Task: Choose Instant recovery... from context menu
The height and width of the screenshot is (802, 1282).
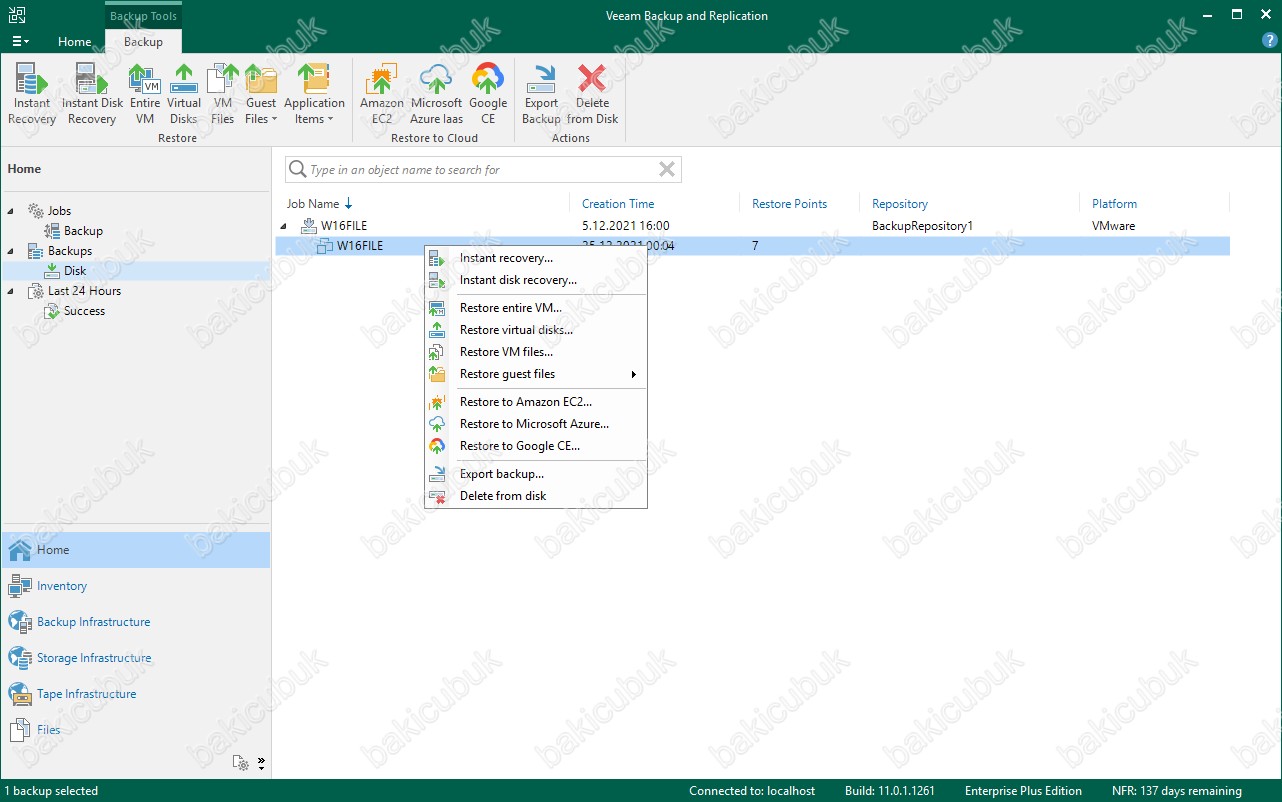Action: click(536, 258)
